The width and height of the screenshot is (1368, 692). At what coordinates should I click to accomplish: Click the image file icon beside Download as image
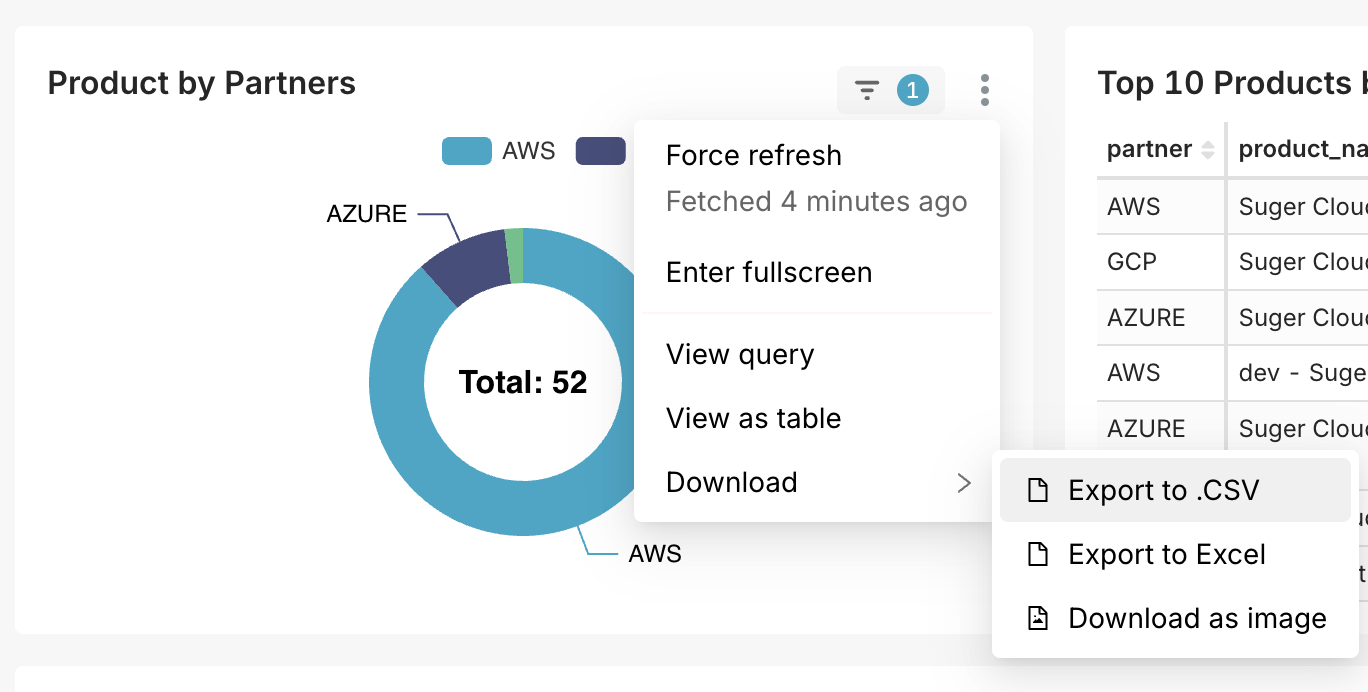pyautogui.click(x=1039, y=618)
